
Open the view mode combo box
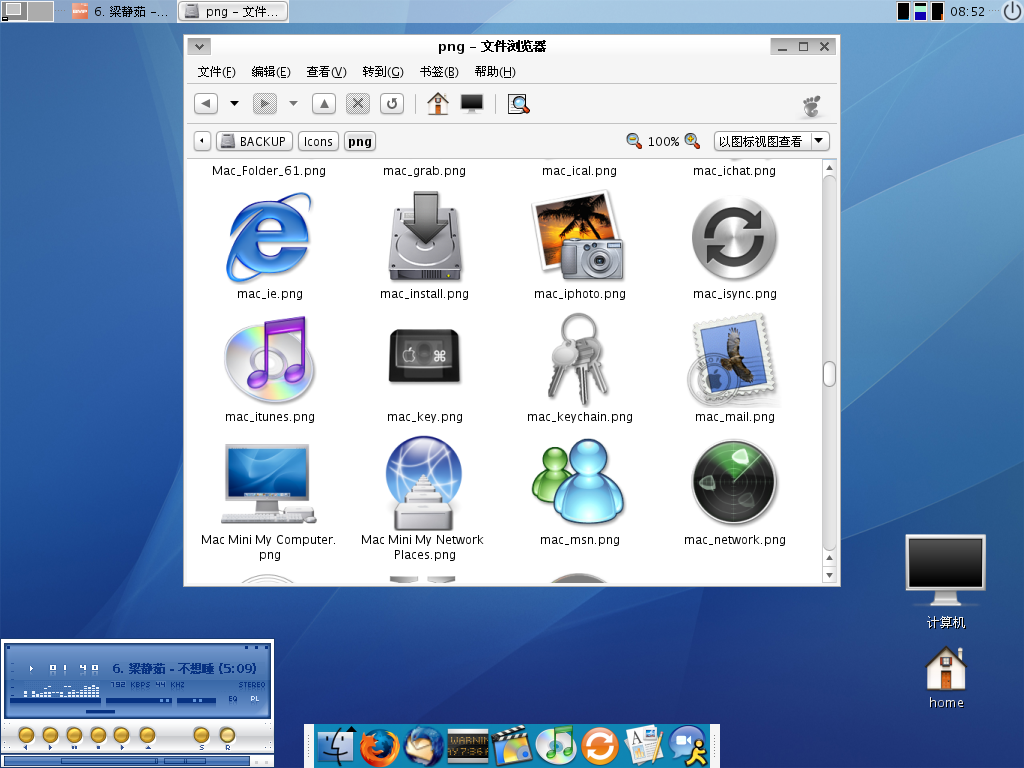tap(772, 141)
